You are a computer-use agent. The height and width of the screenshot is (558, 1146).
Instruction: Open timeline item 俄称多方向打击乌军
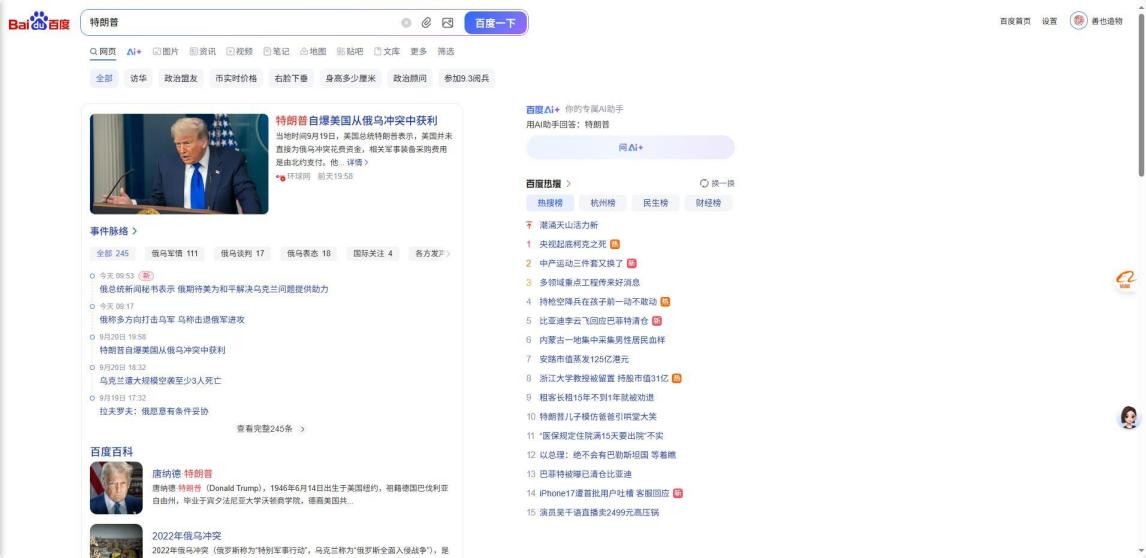pyautogui.click(x=172, y=320)
